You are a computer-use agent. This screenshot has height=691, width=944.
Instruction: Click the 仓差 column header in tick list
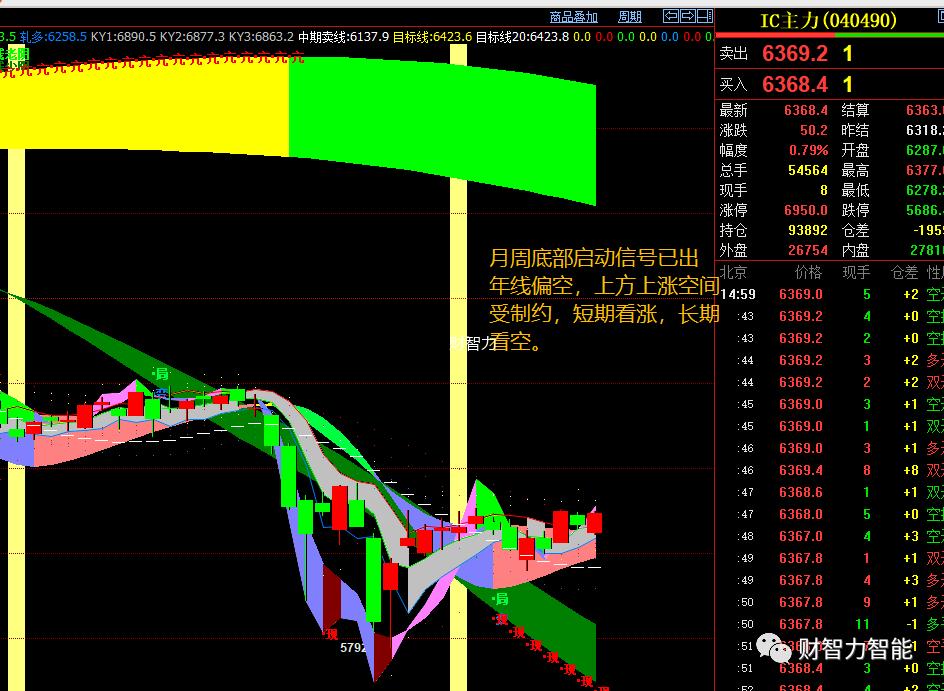pos(904,273)
